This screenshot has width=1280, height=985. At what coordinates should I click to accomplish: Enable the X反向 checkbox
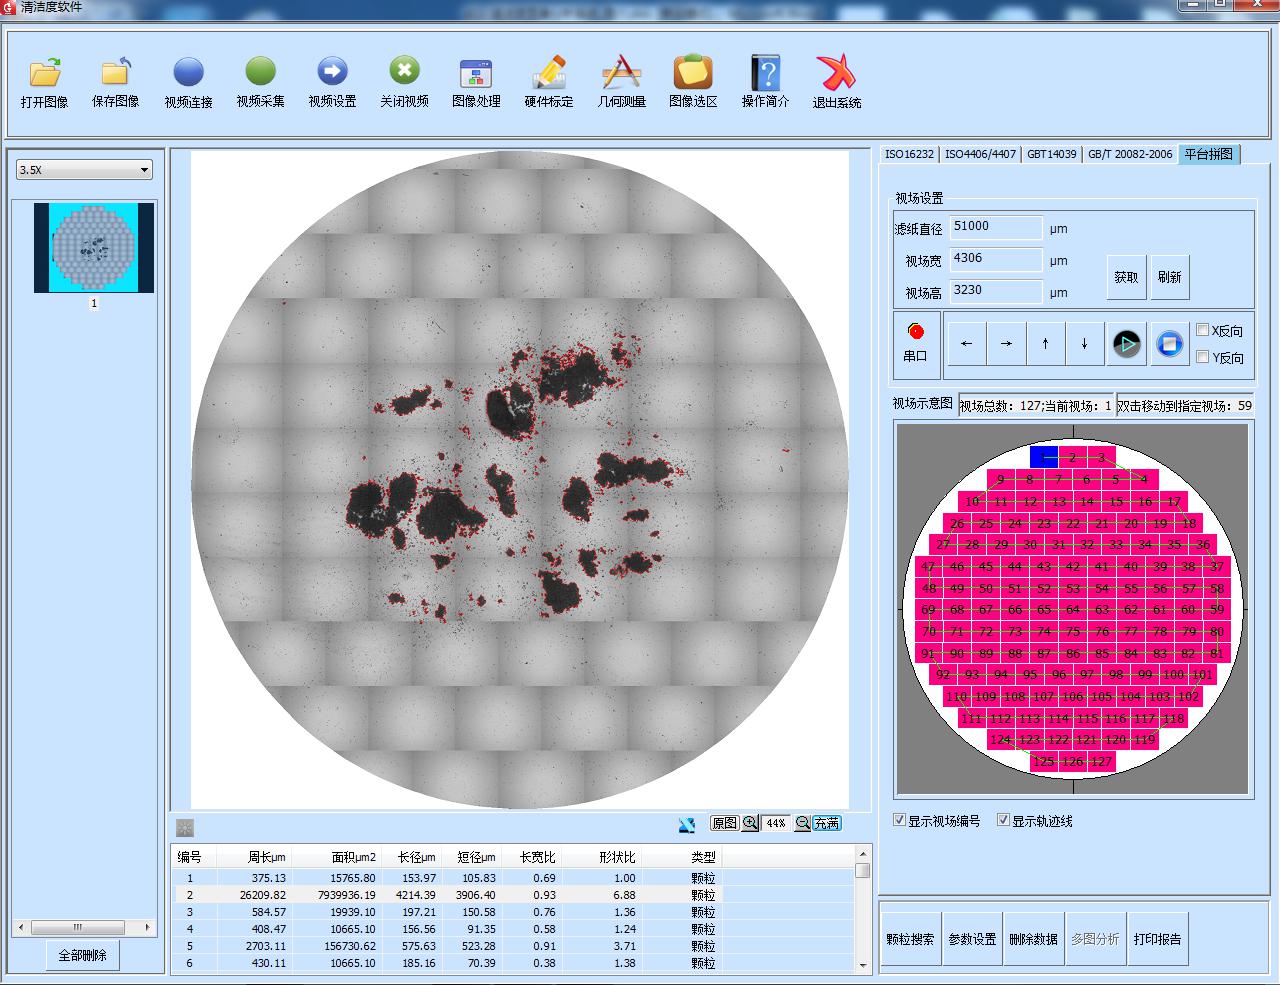pyautogui.click(x=1203, y=330)
